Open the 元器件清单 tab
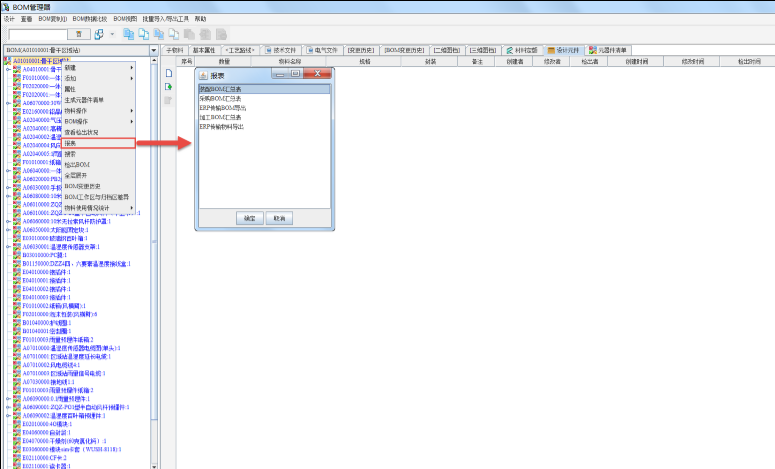This screenshot has height=469, width=775. click(x=611, y=49)
